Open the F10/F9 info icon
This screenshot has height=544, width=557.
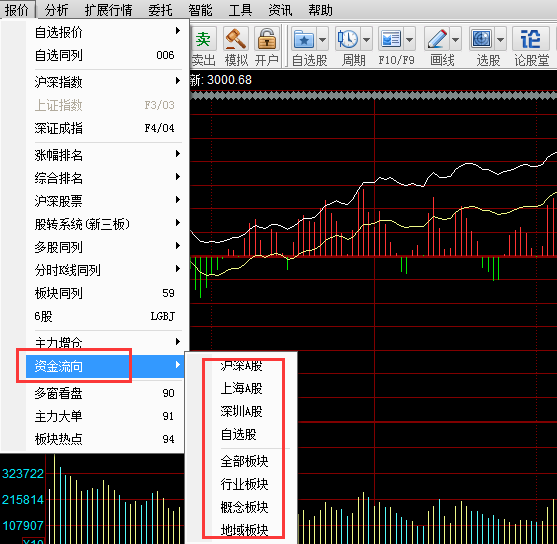[x=390, y=39]
